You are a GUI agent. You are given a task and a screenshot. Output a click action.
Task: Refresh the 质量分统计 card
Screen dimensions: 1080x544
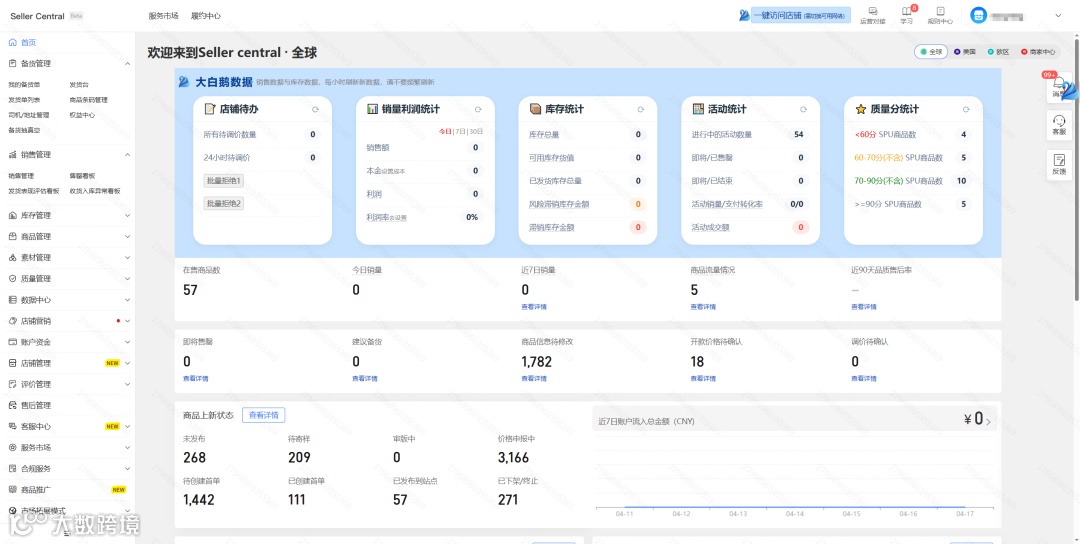pos(966,109)
